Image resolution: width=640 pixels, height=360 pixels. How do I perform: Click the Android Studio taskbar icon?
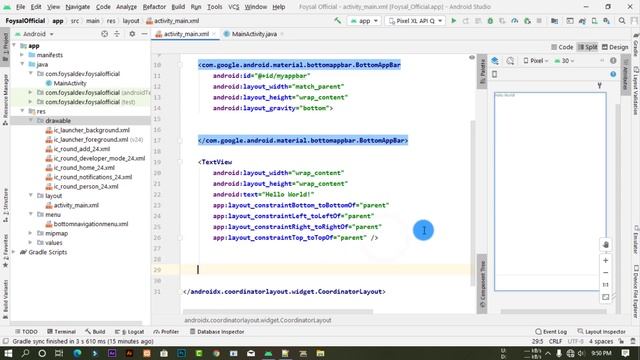coord(268,353)
